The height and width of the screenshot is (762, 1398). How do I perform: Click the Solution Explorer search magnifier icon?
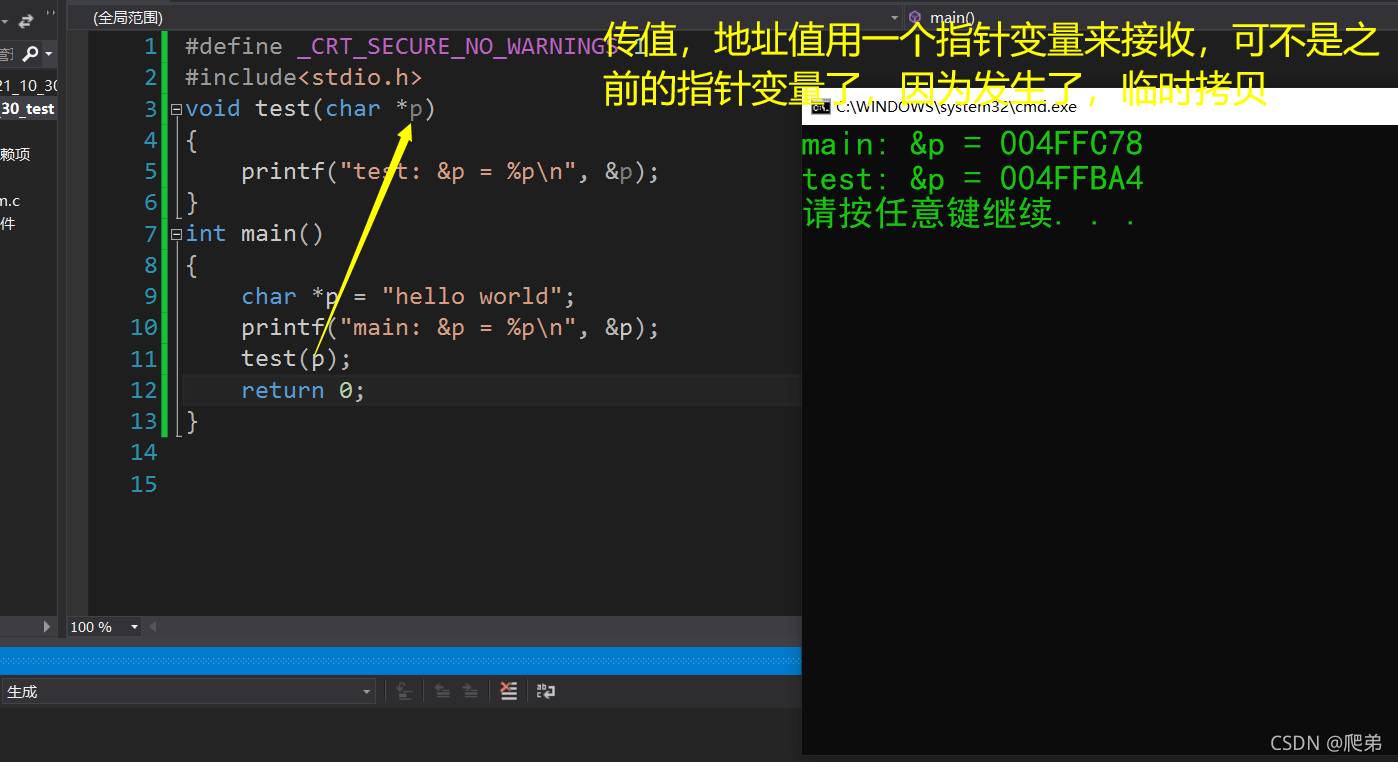click(x=31, y=53)
